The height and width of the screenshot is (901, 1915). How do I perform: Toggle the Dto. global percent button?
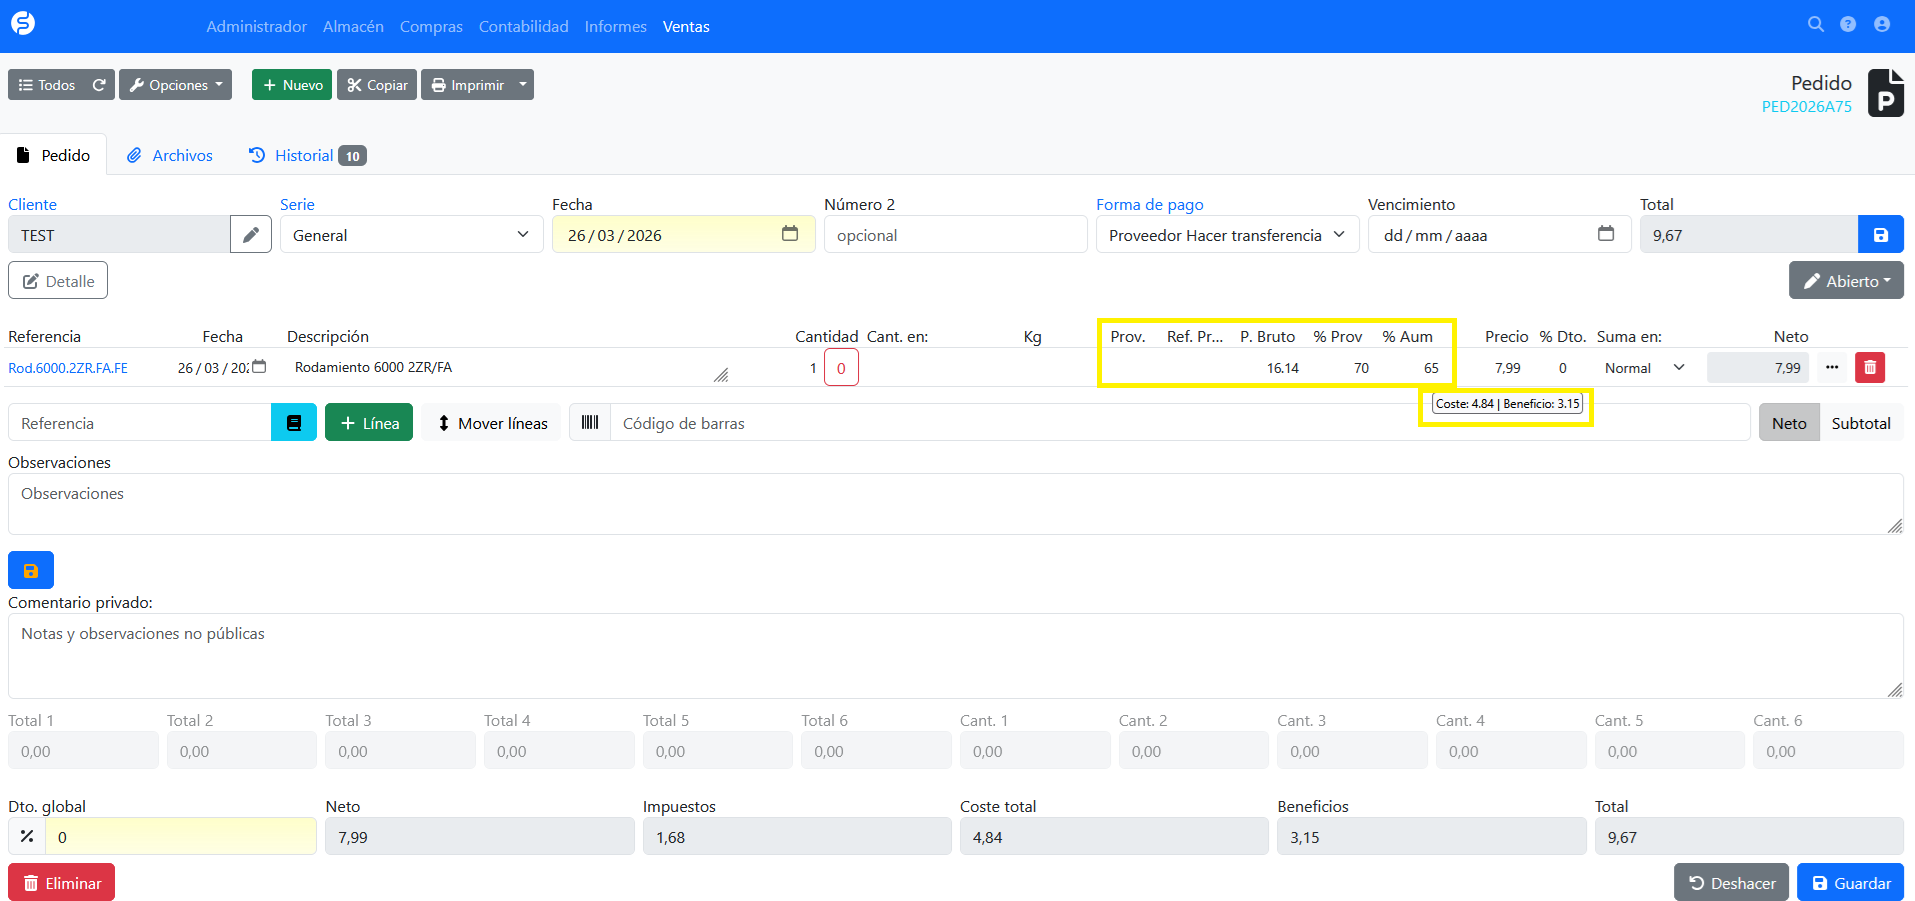(x=27, y=837)
